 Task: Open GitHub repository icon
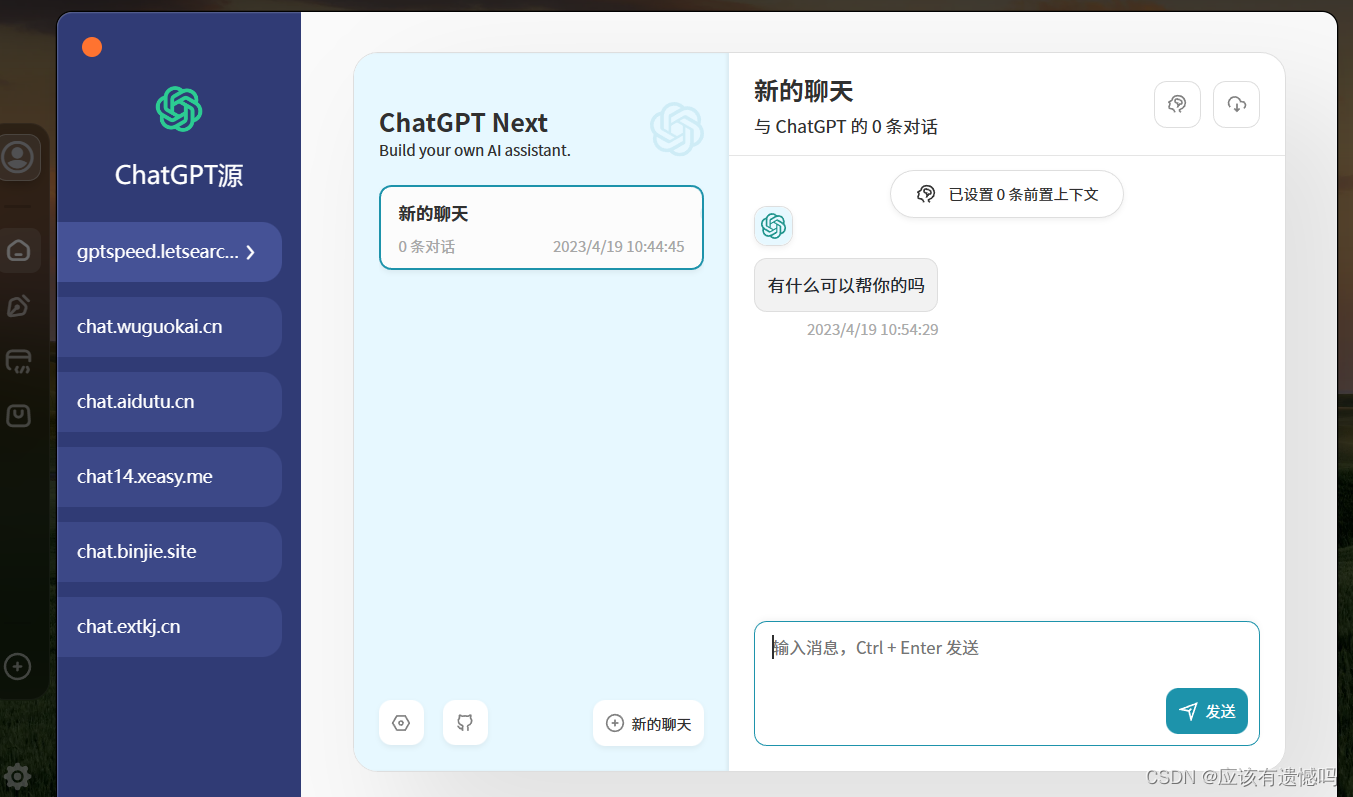(465, 723)
